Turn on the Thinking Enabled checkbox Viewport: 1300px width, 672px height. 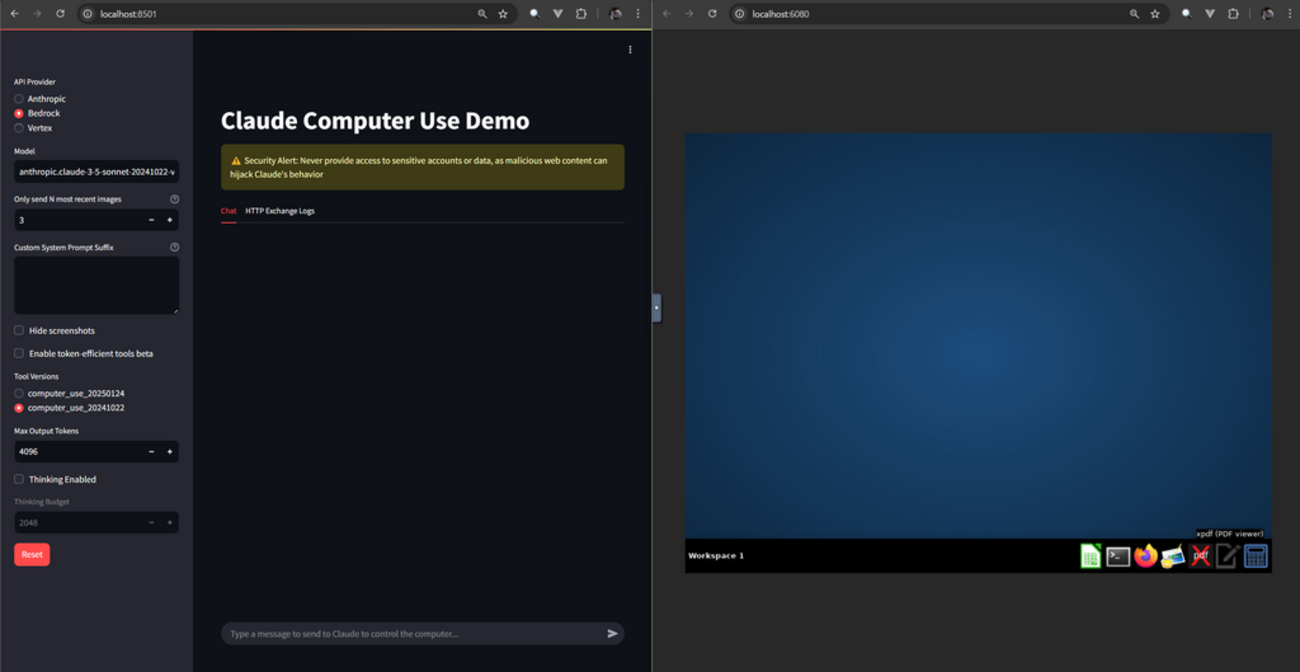tap(19, 479)
